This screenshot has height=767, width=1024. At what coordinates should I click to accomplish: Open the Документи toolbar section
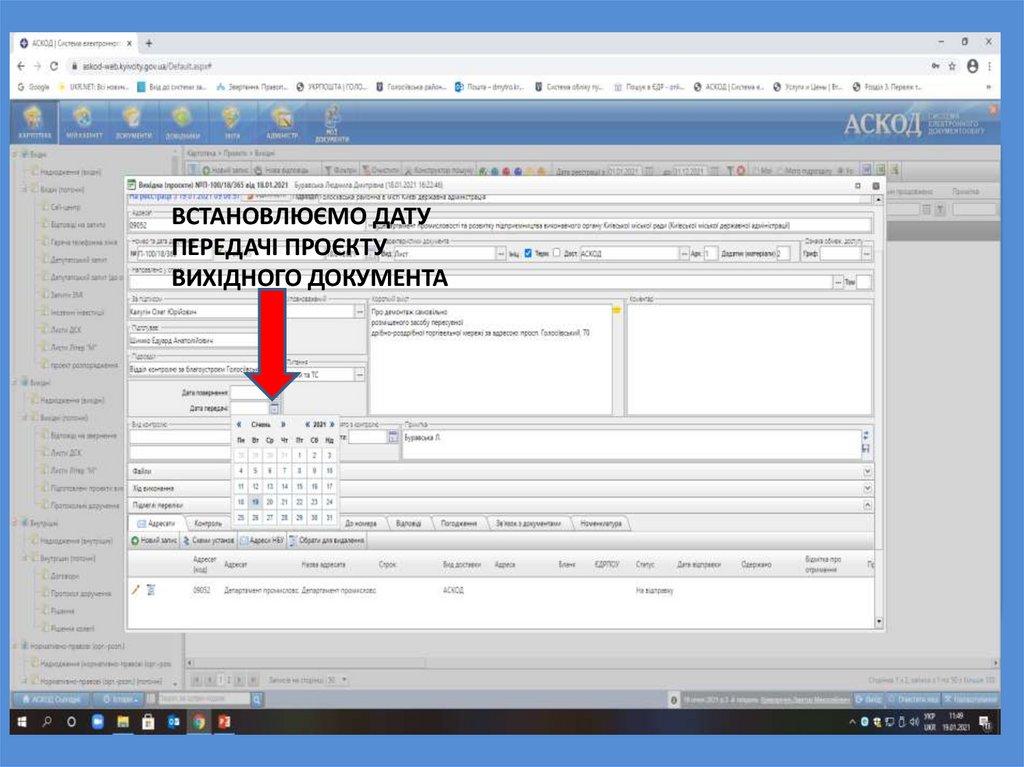133,123
